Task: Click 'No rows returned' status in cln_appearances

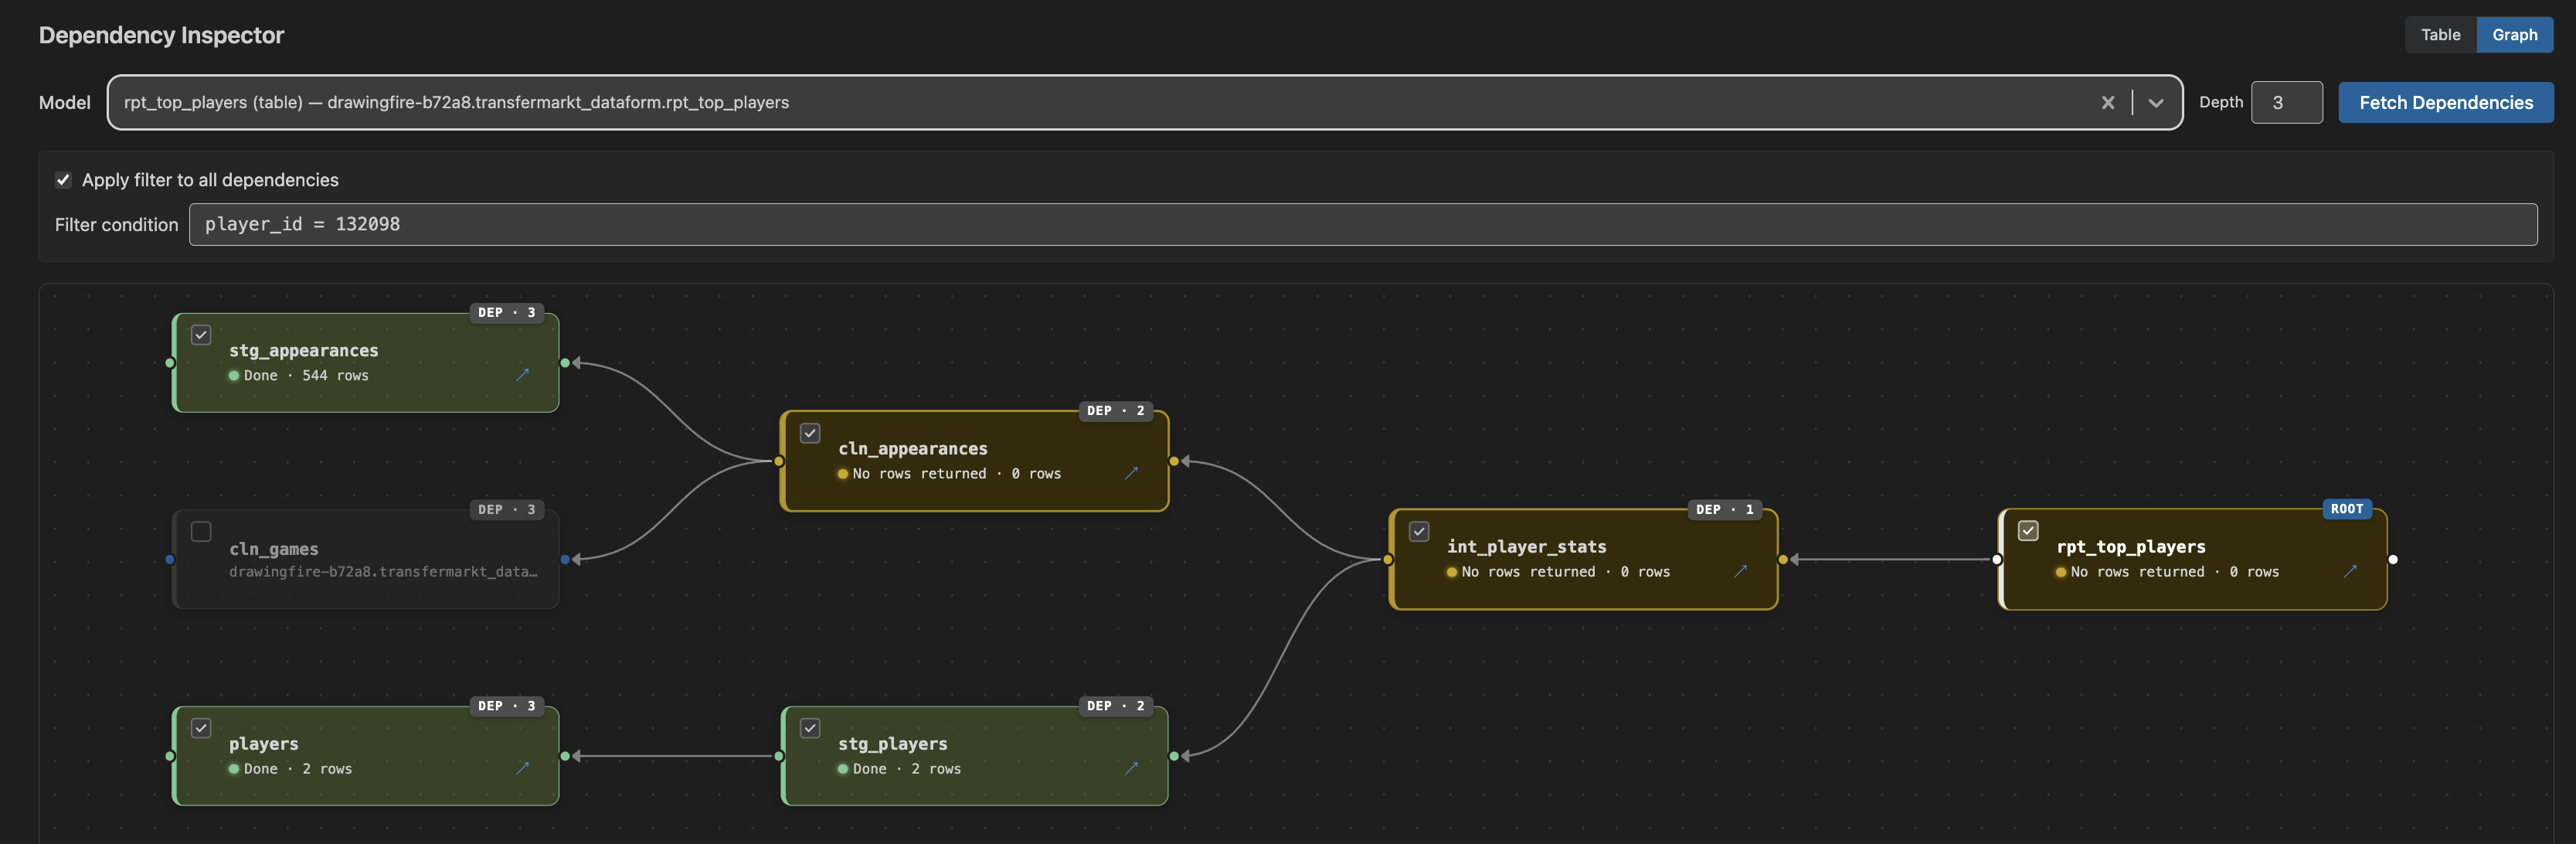Action: pos(919,473)
